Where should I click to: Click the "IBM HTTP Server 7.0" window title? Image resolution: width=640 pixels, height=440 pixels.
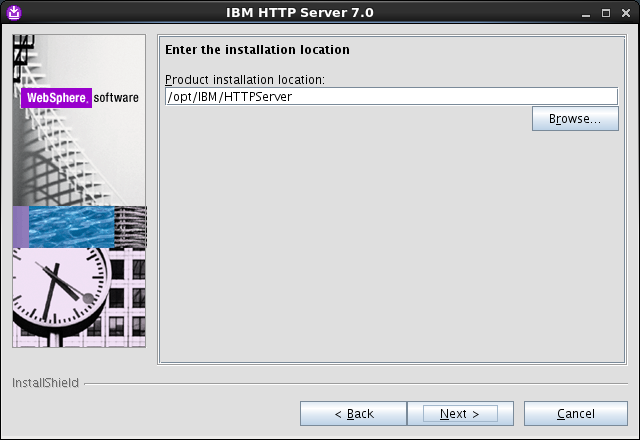[300, 13]
